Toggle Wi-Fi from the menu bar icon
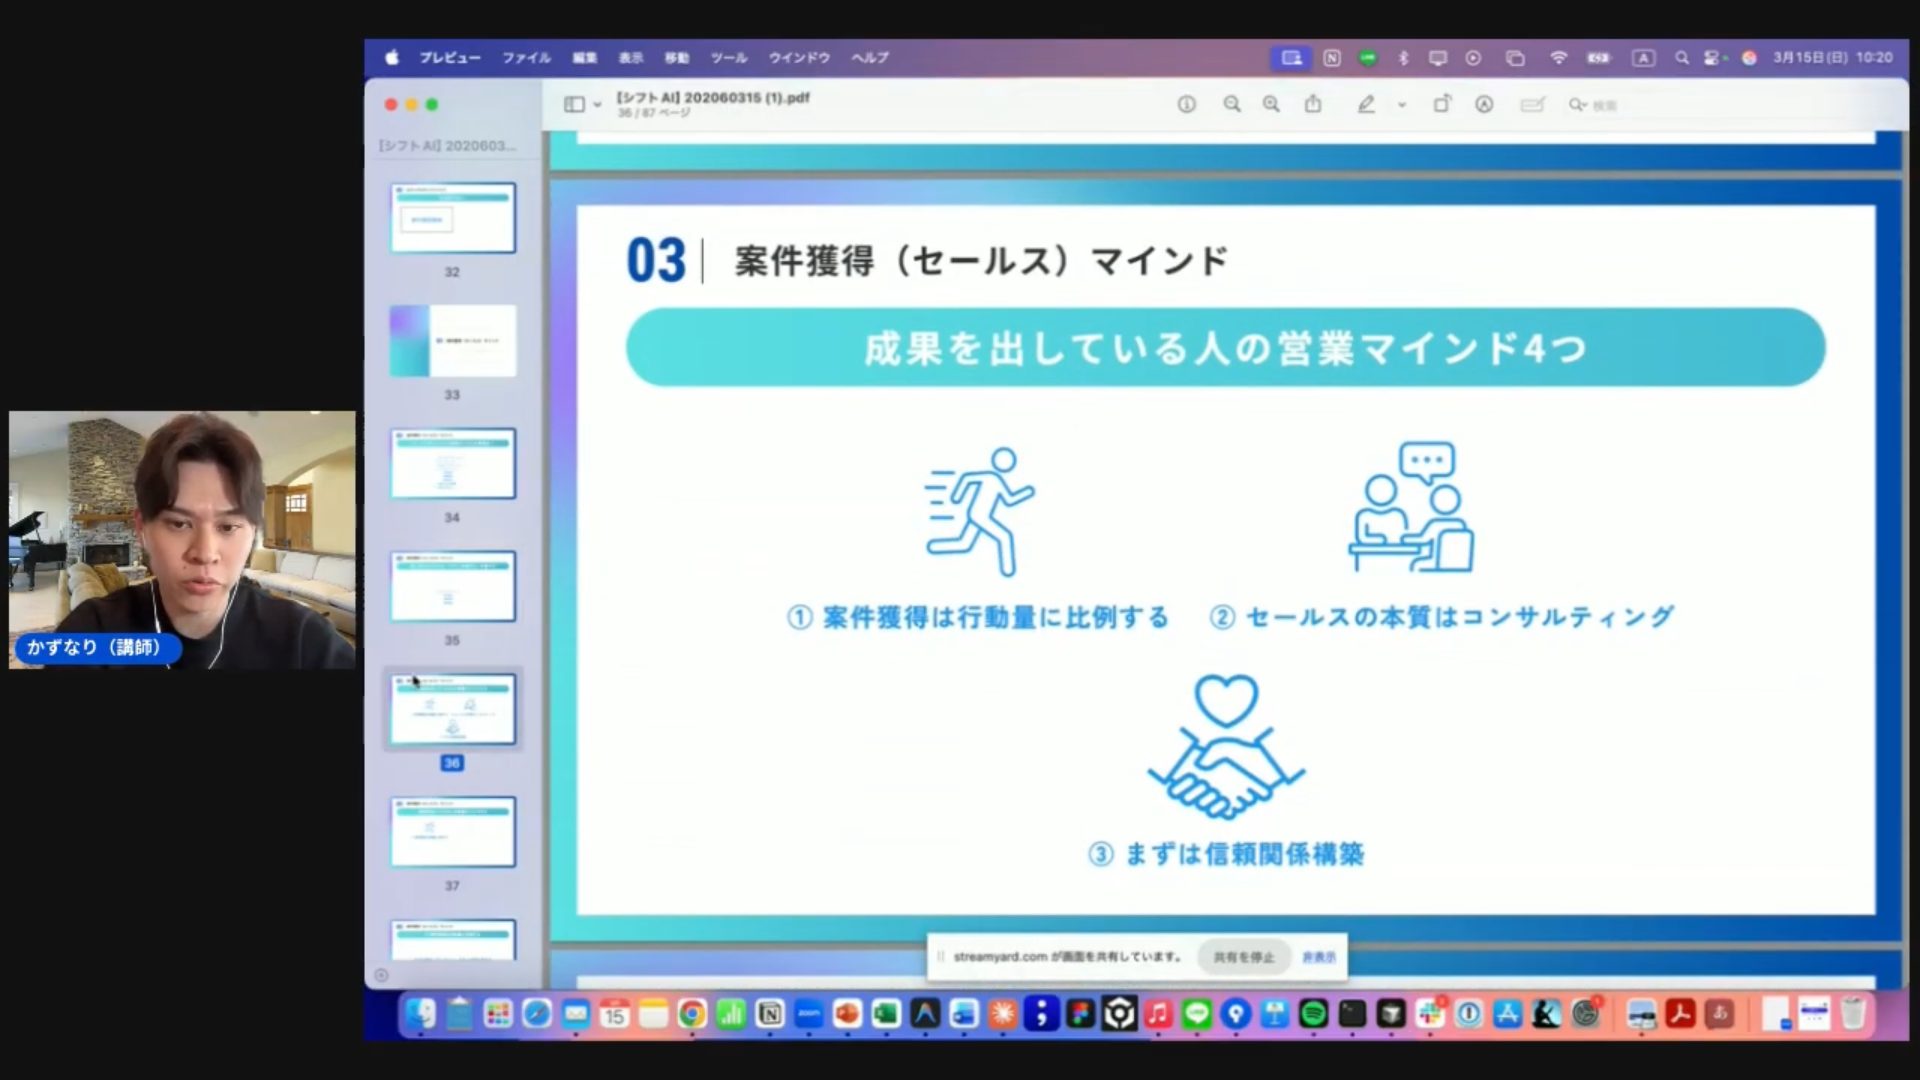Image resolution: width=1920 pixels, height=1080 pixels. point(1558,58)
